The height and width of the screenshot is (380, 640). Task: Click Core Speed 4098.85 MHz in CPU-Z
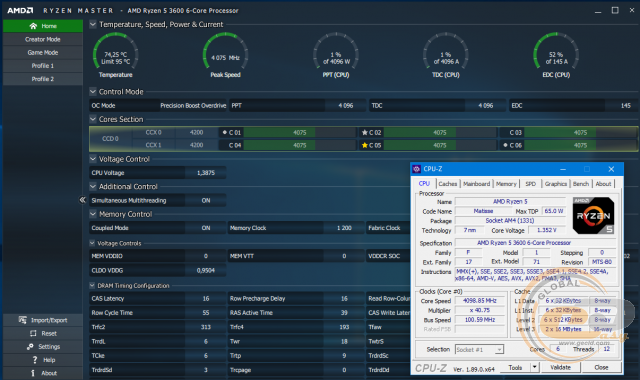(x=480, y=300)
